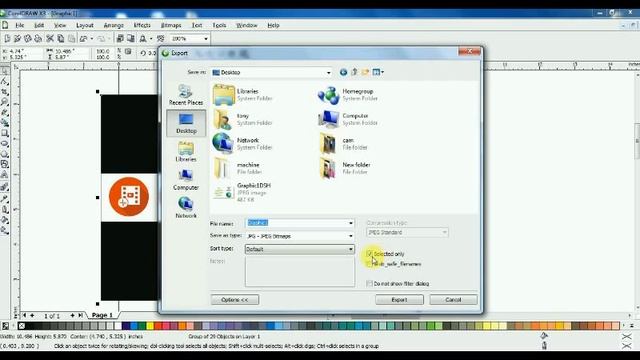Open the Save as type dropdown
The image size is (640, 360).
[x=351, y=236]
